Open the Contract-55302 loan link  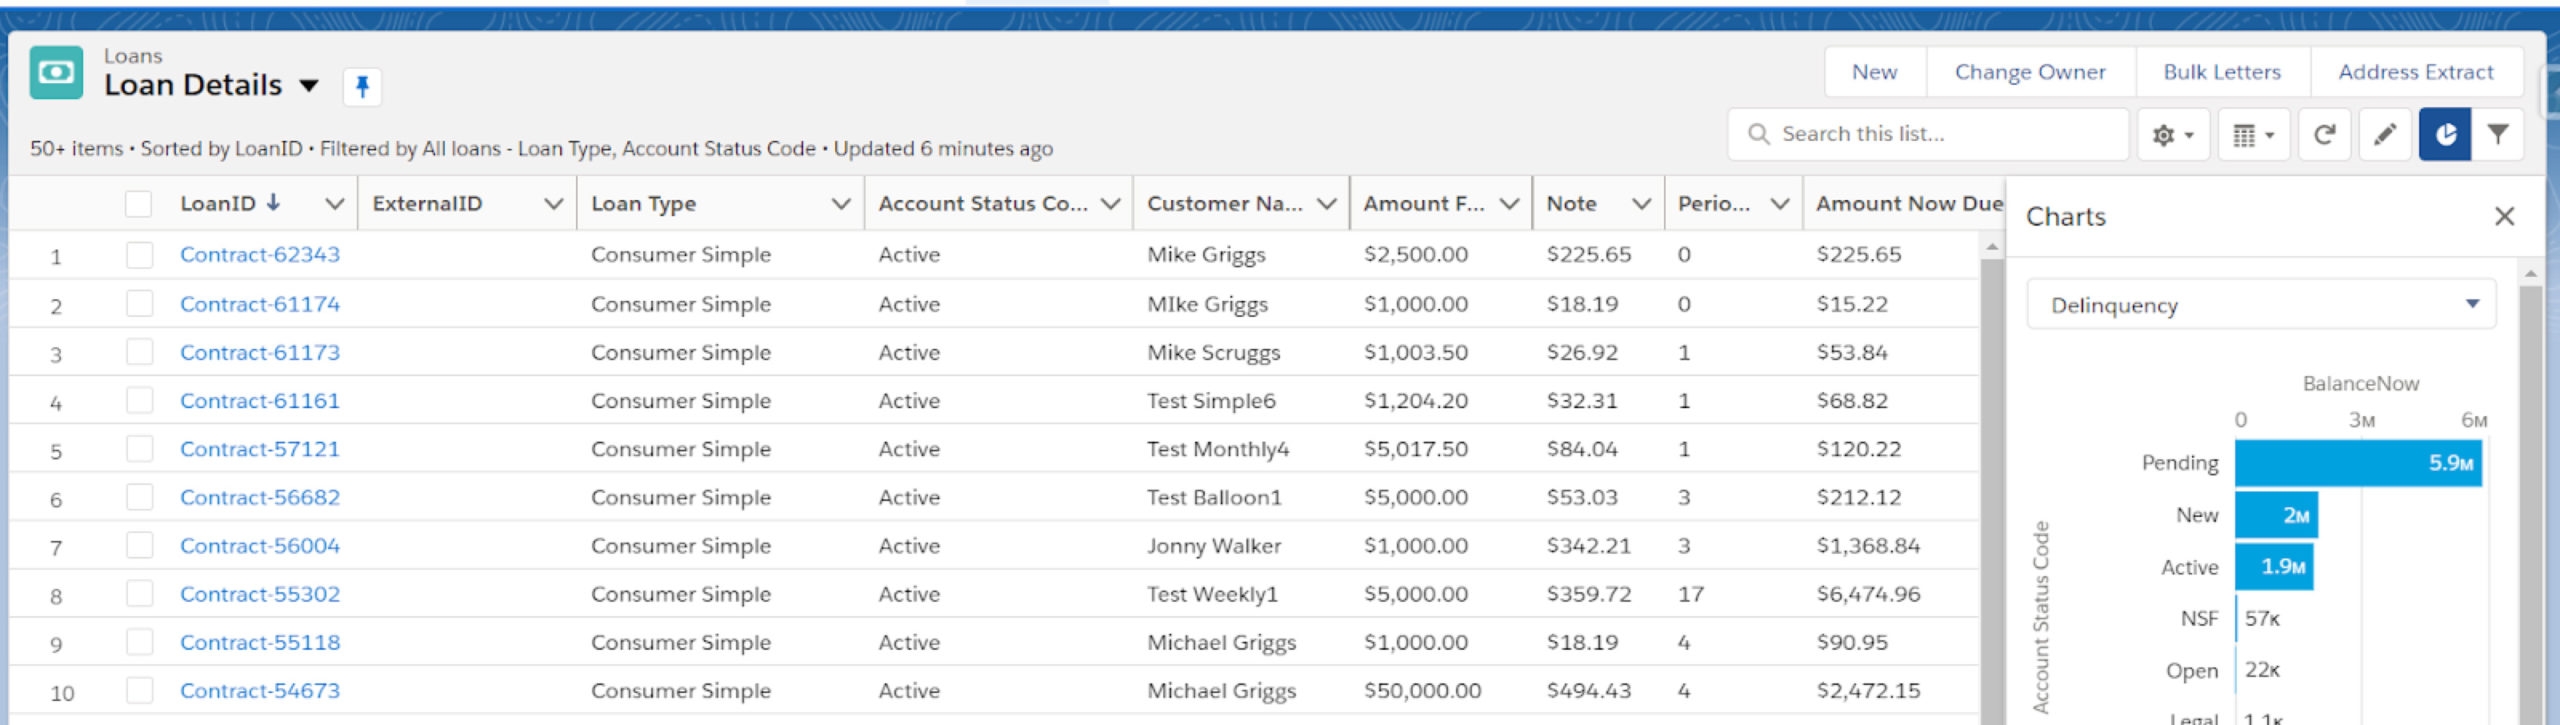click(260, 594)
